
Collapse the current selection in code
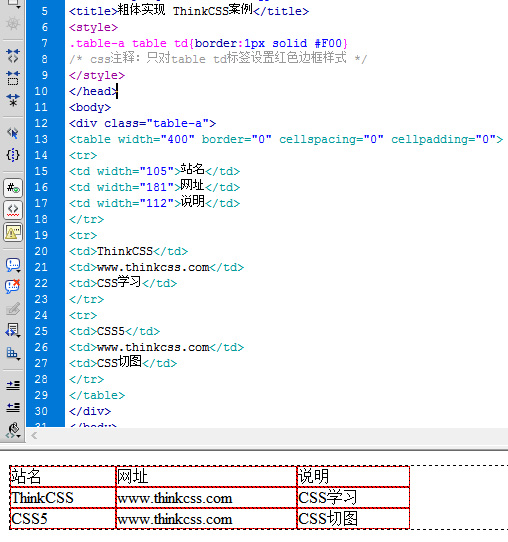click(13, 78)
